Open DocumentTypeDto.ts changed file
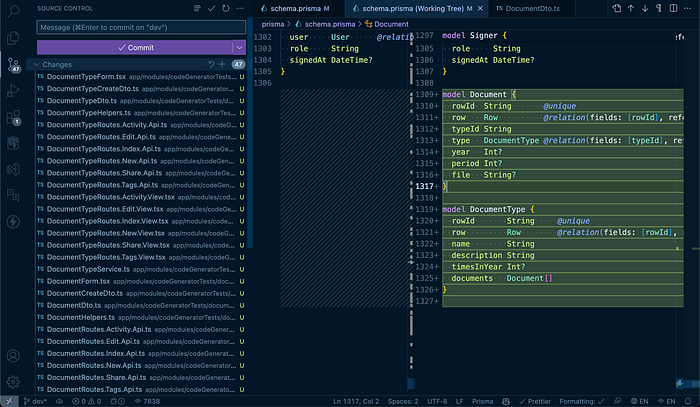 (141, 101)
